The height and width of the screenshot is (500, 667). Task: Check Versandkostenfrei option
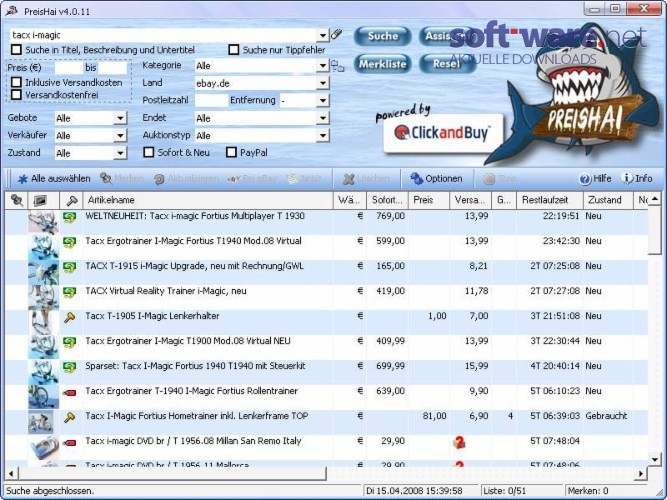click(17, 94)
